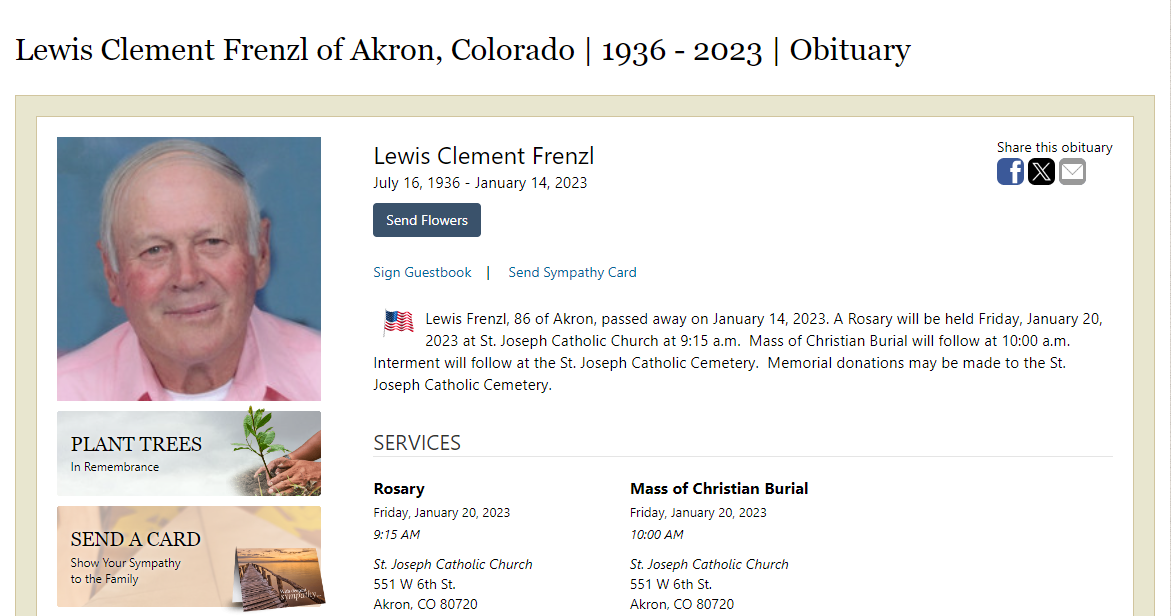Click Lewis Frenzl's portrait photo

coord(189,269)
